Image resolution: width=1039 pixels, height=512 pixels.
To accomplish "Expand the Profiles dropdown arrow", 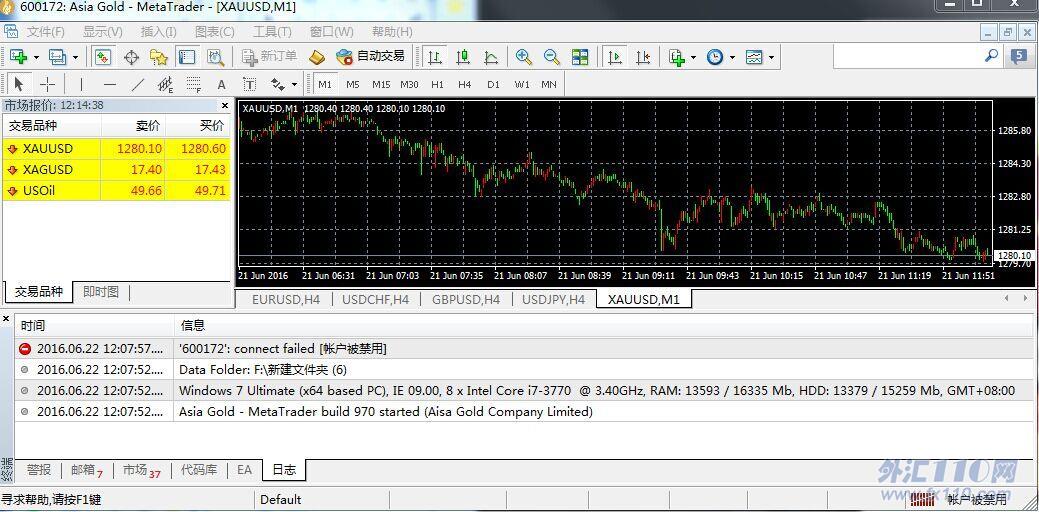I will click(75, 58).
